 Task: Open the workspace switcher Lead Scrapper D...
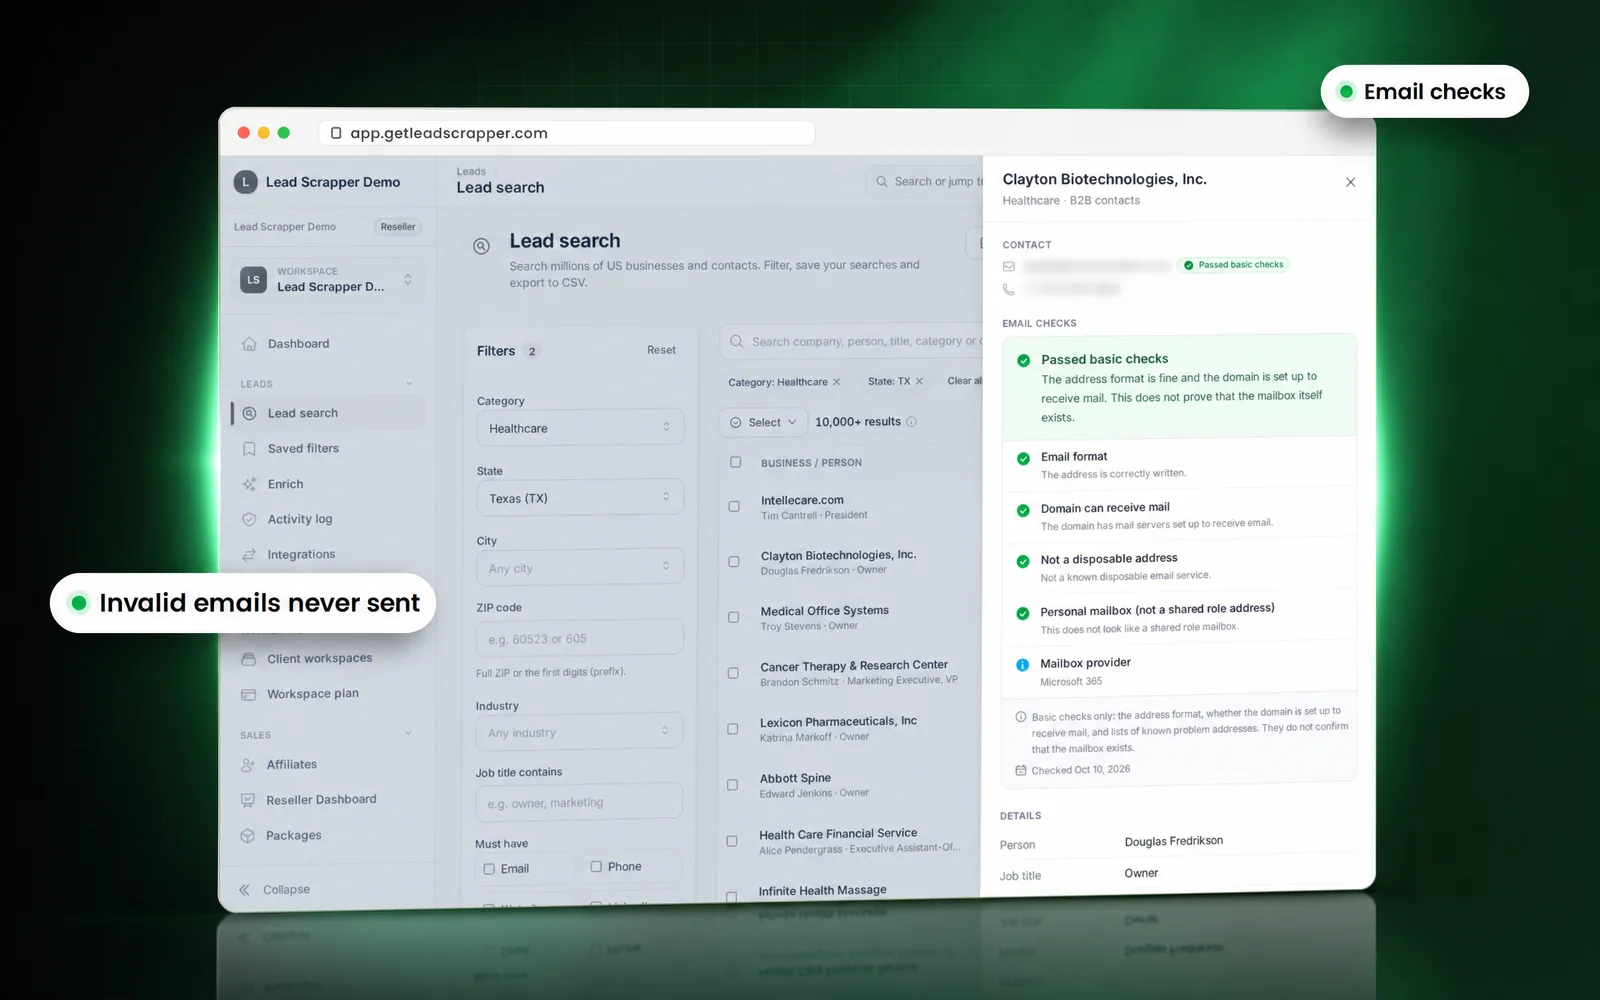[329, 280]
